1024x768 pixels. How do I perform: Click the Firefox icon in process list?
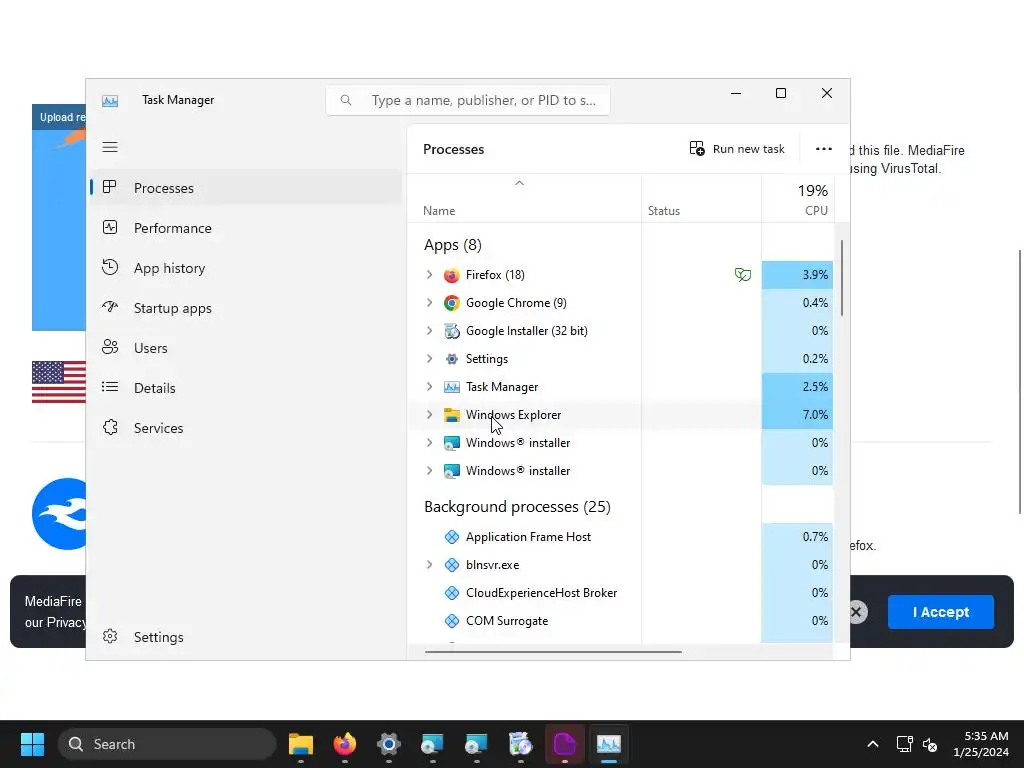click(x=451, y=275)
